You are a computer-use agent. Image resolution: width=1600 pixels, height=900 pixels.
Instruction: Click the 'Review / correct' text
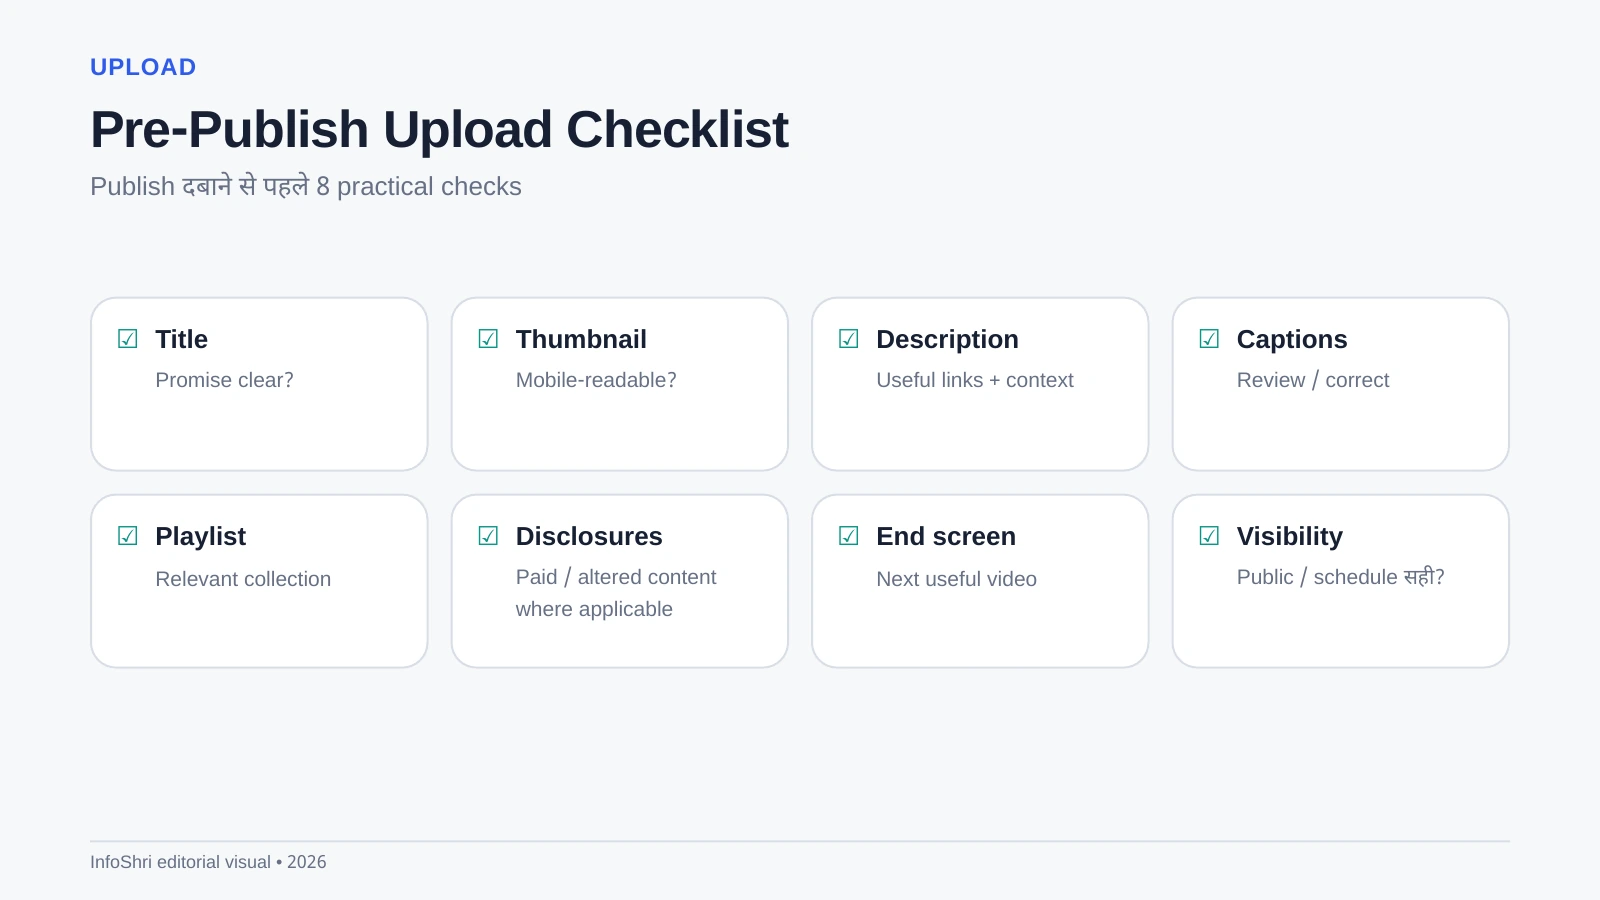[1313, 380]
